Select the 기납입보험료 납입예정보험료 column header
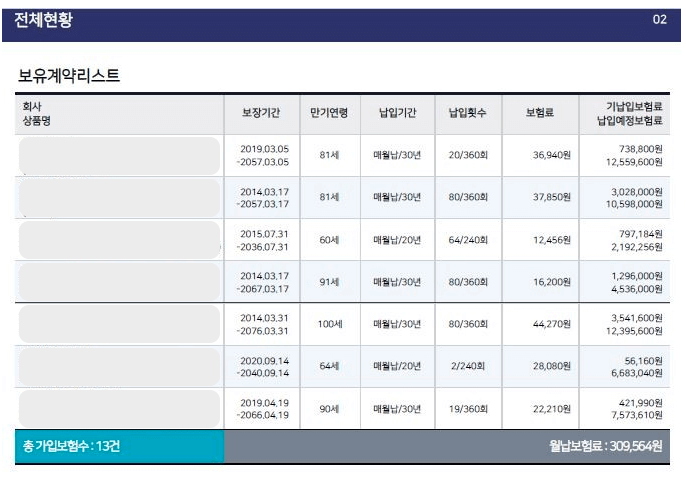 point(629,114)
